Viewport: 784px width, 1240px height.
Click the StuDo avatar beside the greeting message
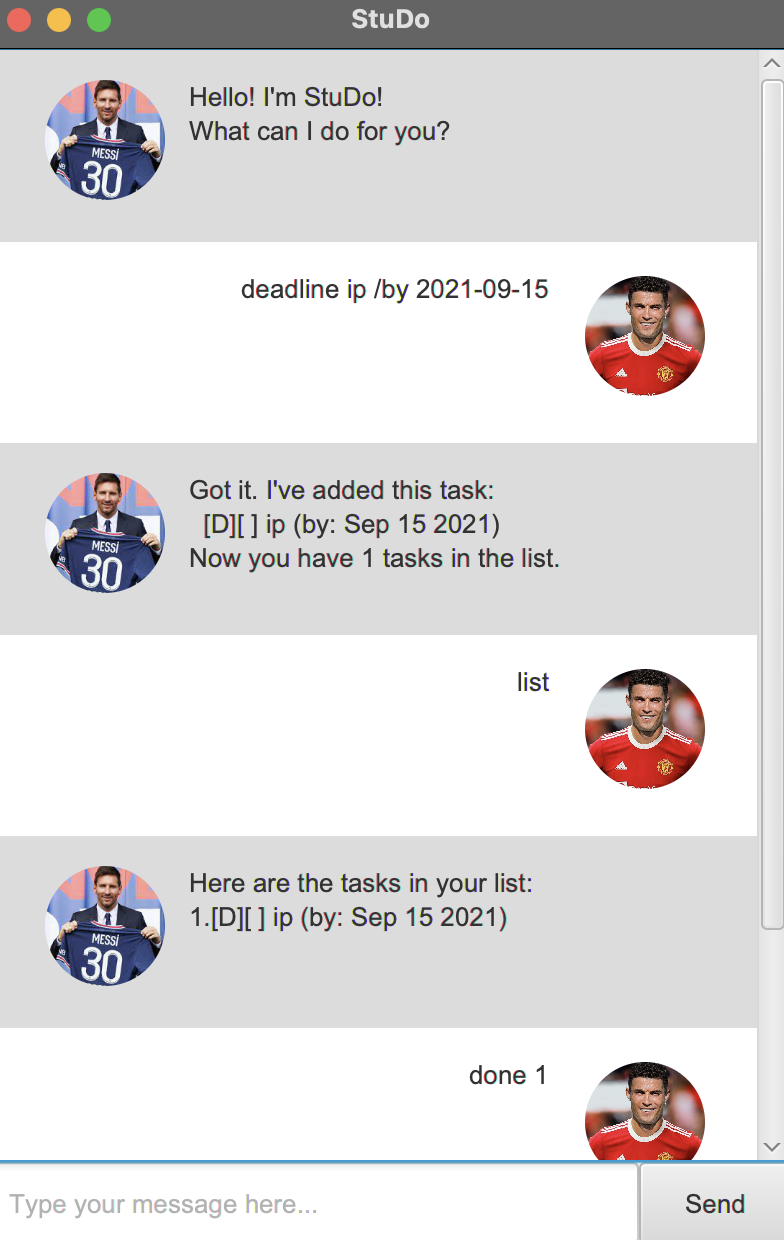(x=105, y=140)
